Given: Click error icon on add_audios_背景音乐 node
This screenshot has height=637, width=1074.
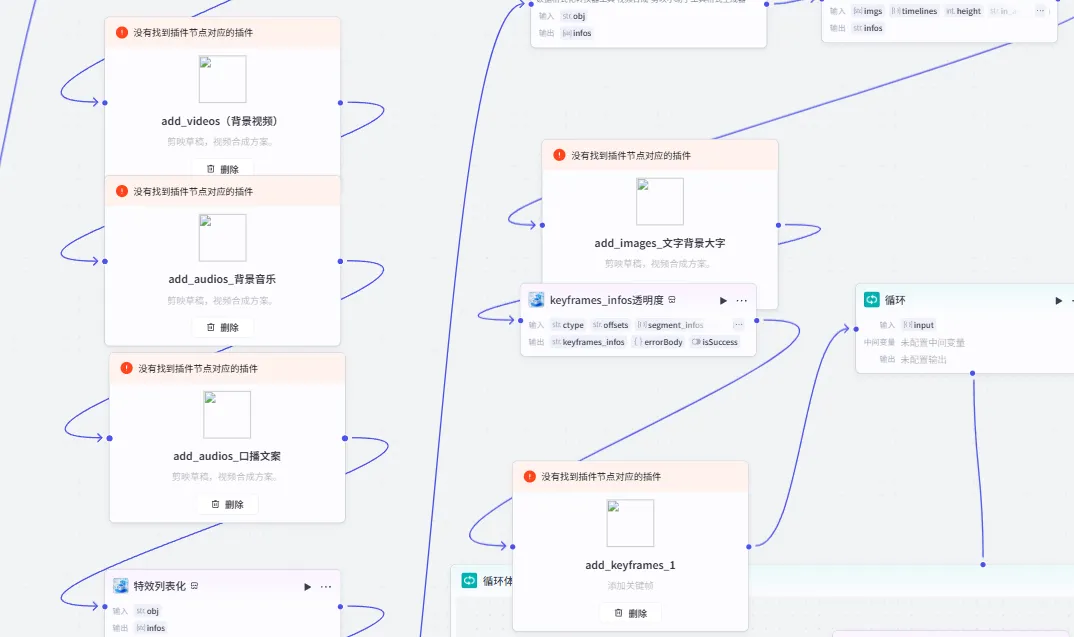Looking at the screenshot, I should [122, 191].
